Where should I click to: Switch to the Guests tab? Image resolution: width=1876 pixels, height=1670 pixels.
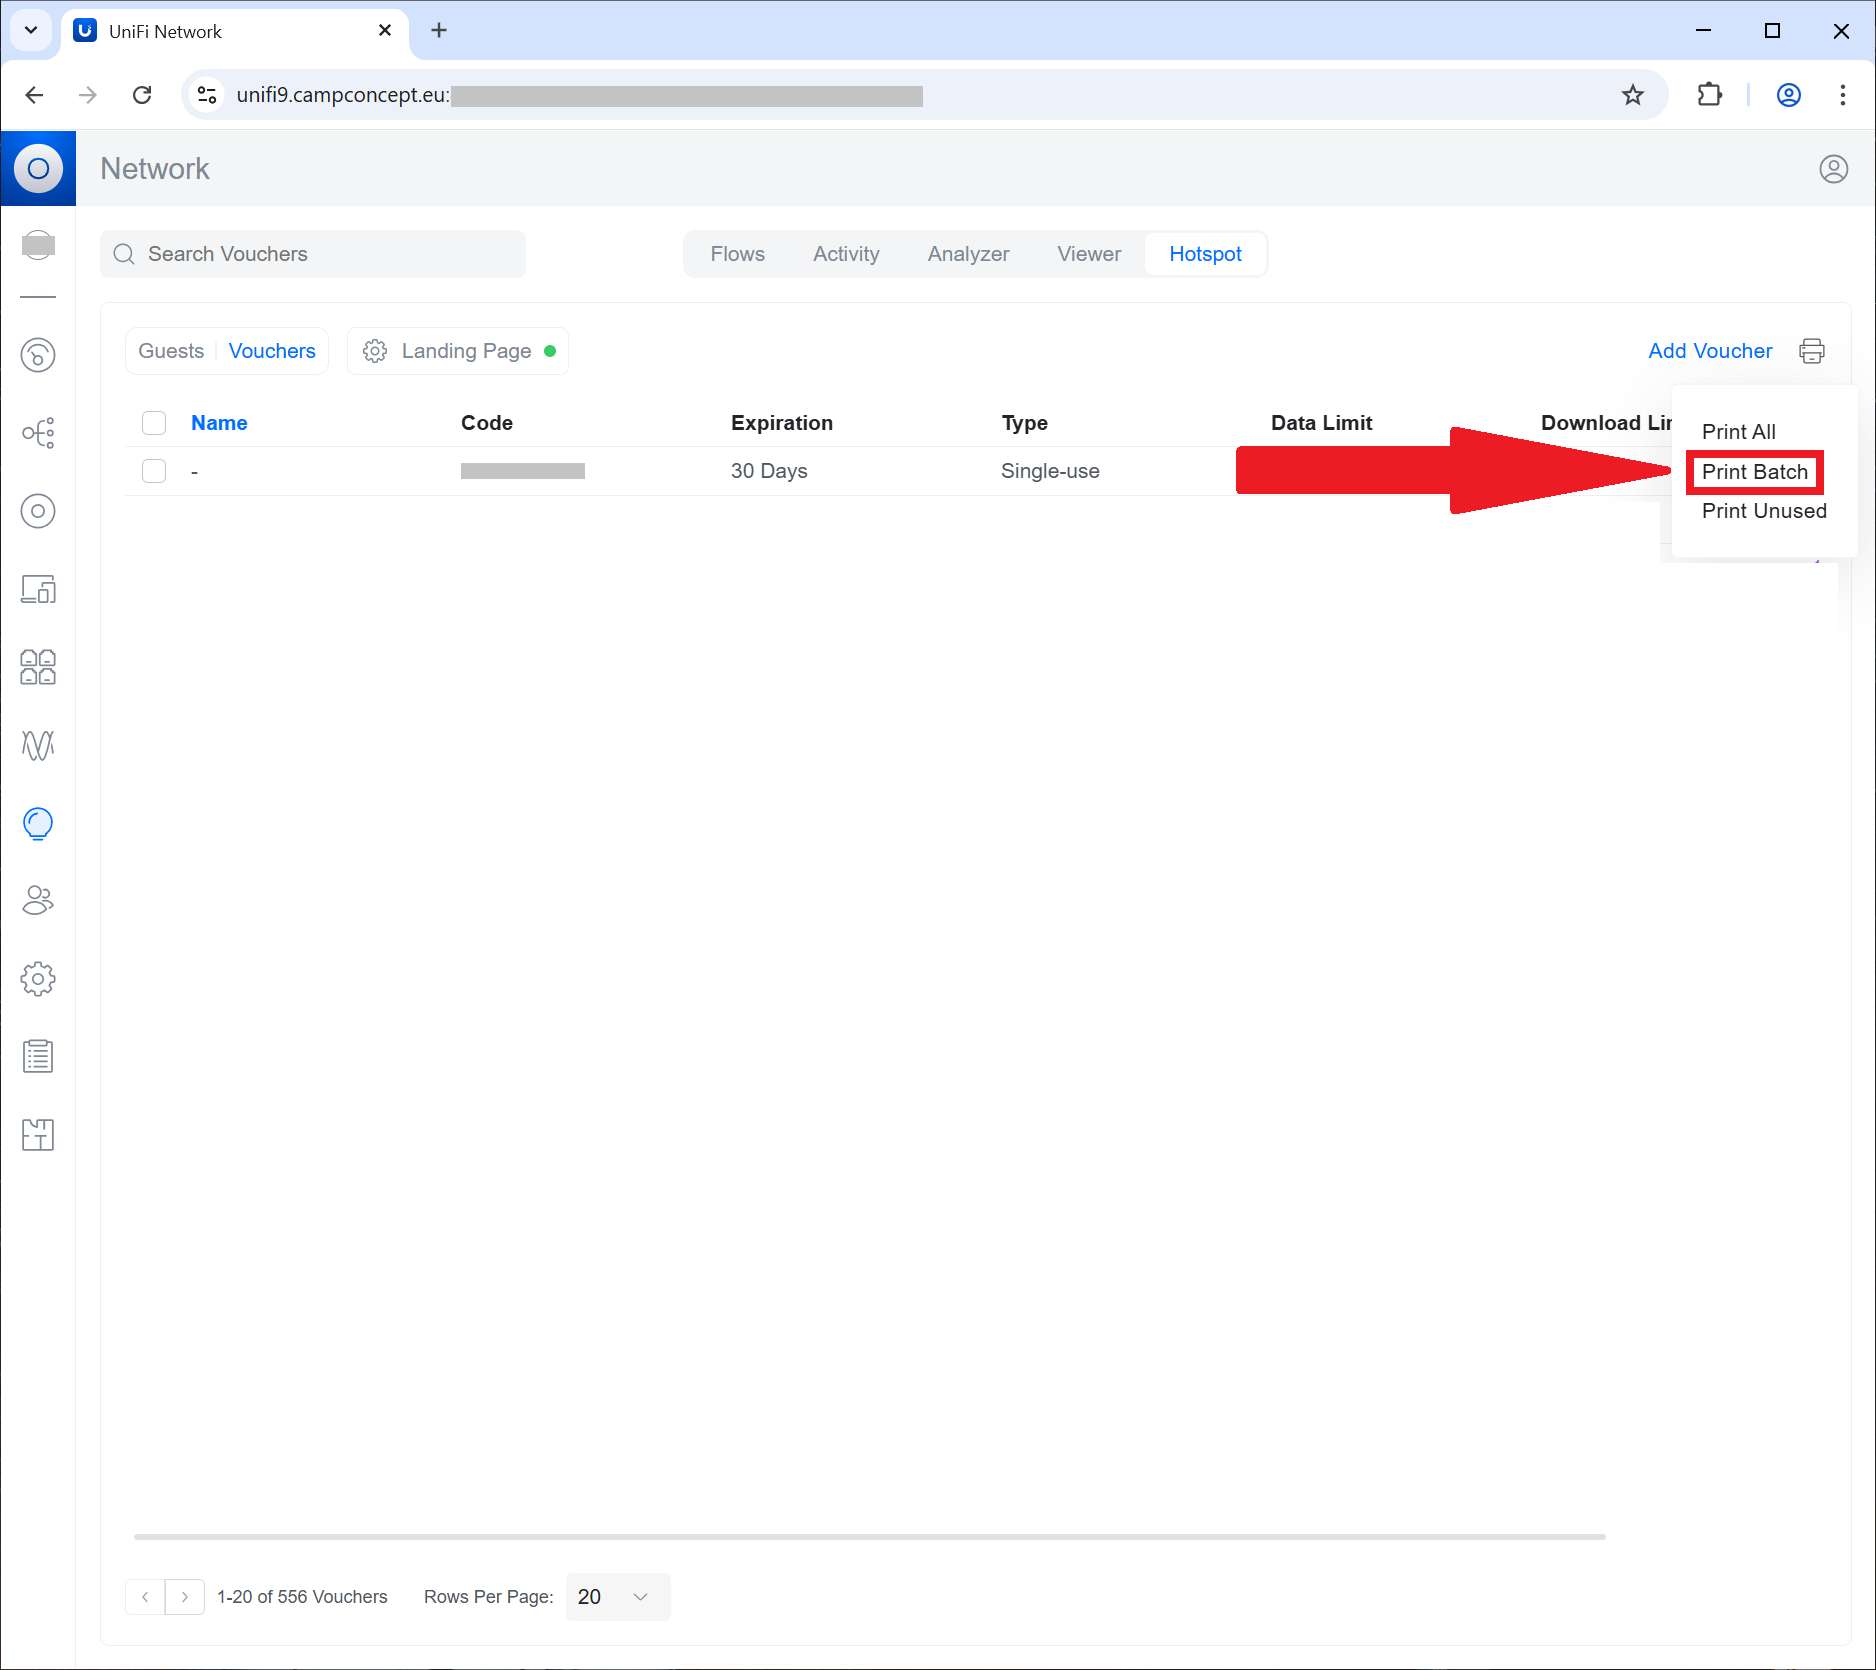tap(171, 351)
